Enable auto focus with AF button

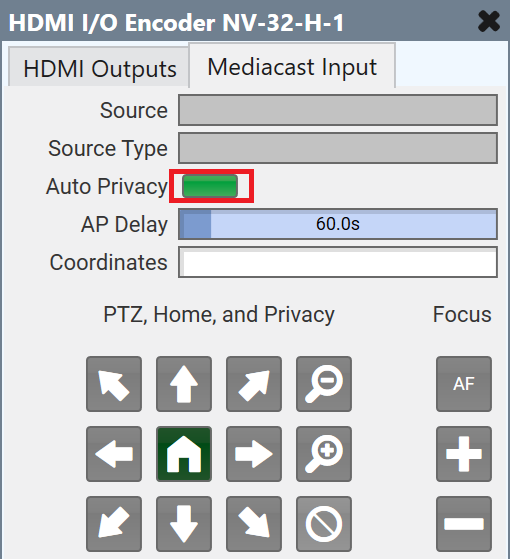[x=464, y=384]
